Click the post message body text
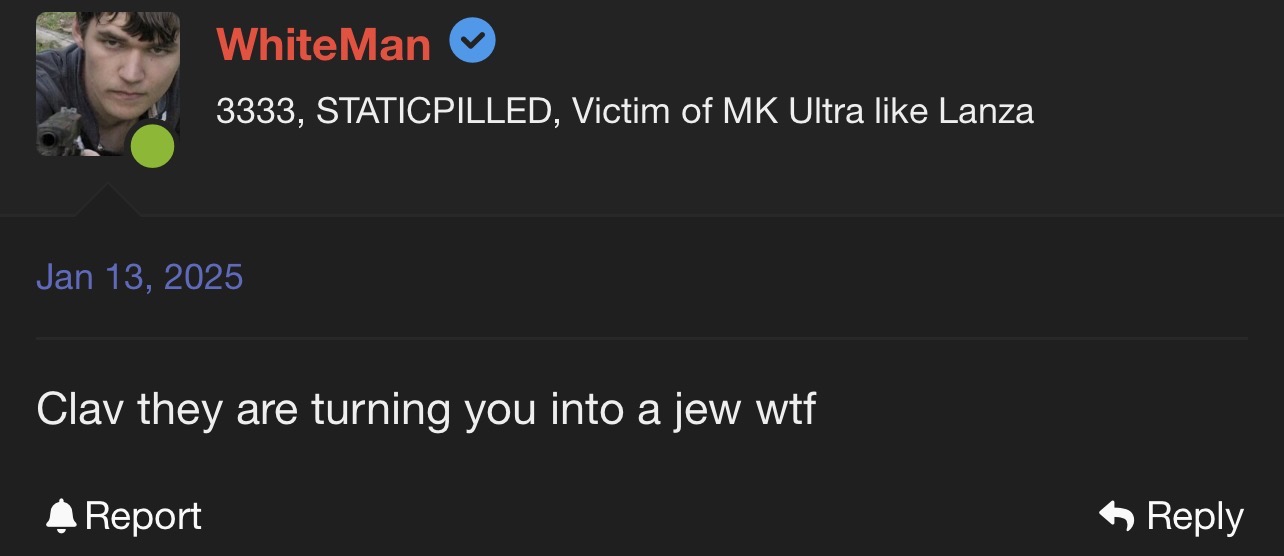Viewport: 1284px width, 556px height. 426,410
